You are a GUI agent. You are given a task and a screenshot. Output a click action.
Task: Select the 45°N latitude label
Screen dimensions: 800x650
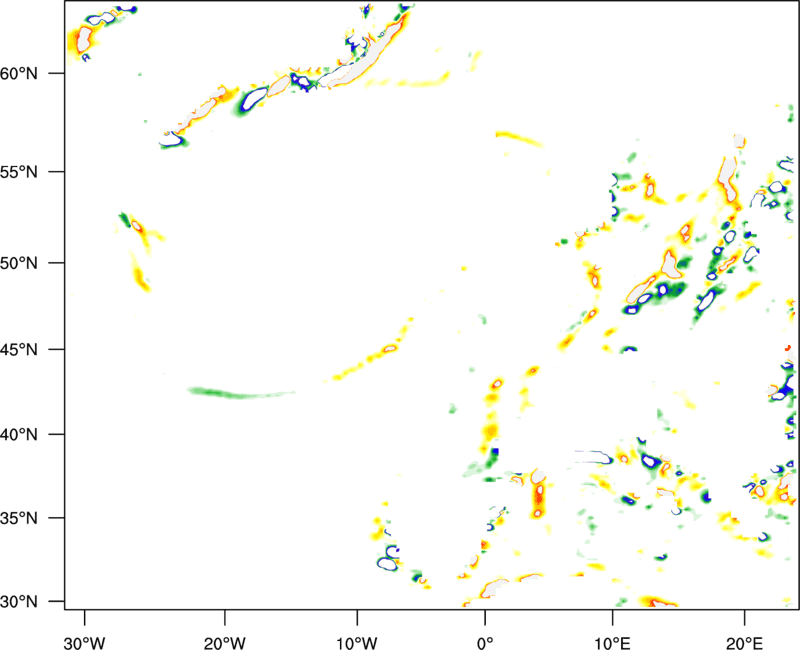coord(19,349)
